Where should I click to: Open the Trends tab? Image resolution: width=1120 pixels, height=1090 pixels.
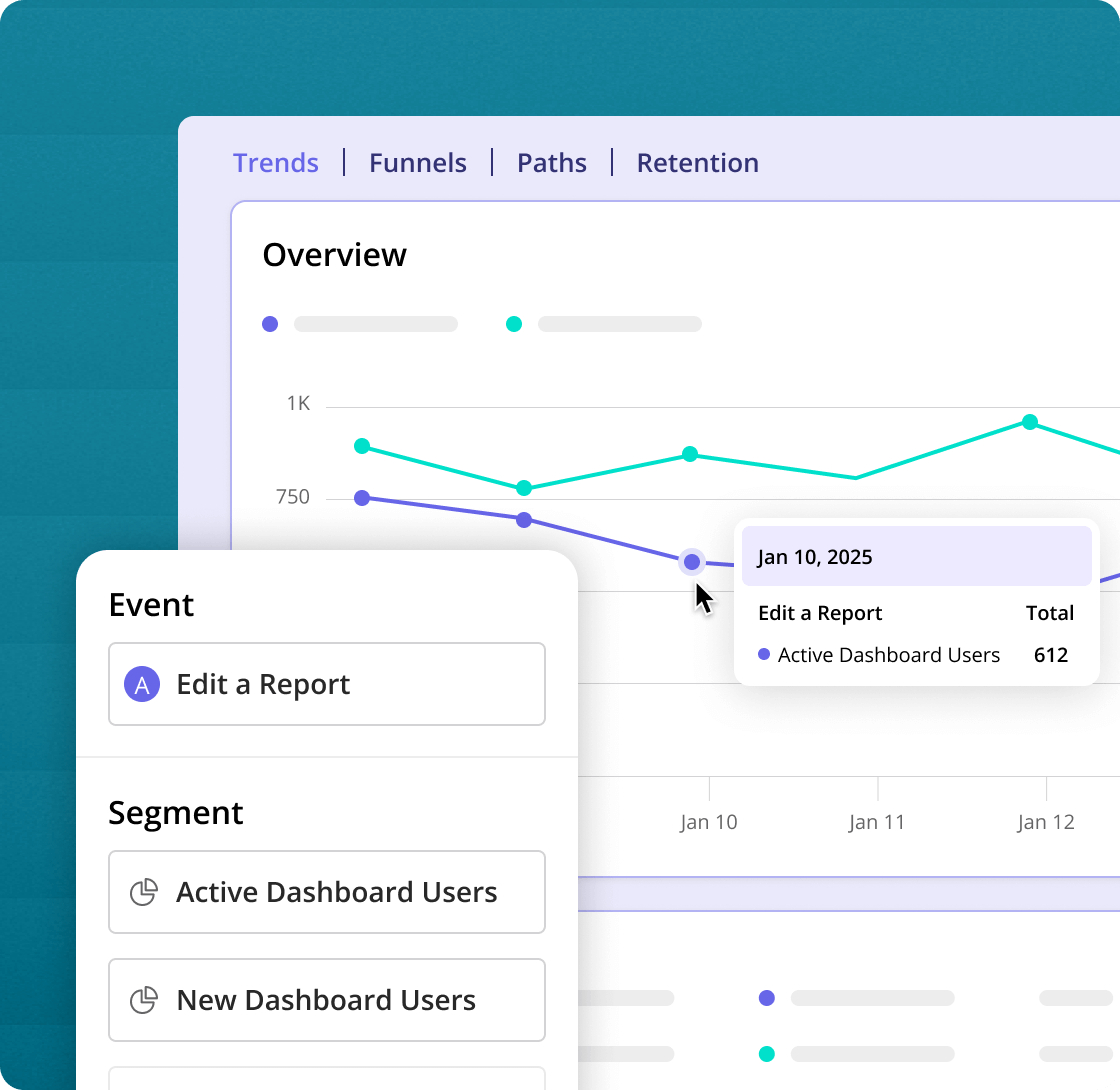(x=276, y=163)
